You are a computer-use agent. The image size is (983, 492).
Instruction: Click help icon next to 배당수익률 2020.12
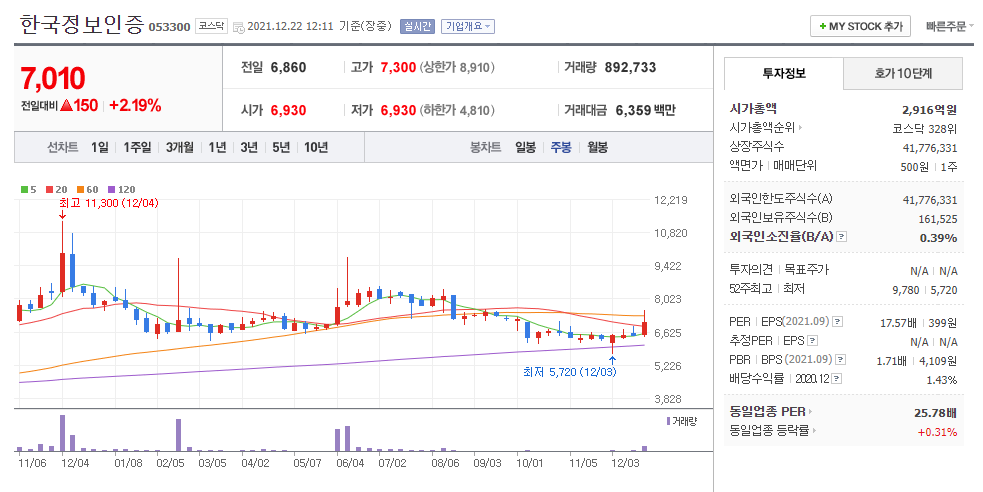click(x=836, y=379)
